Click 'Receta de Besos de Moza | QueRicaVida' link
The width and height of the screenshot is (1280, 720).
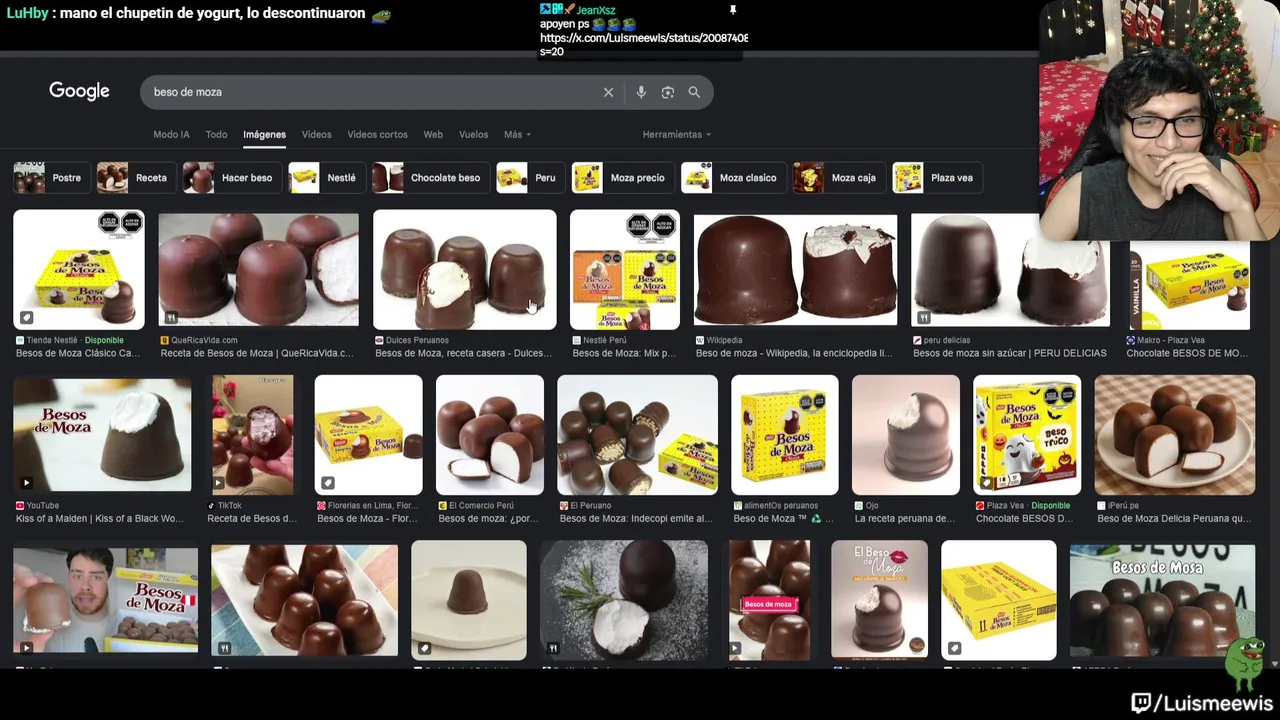257,353
